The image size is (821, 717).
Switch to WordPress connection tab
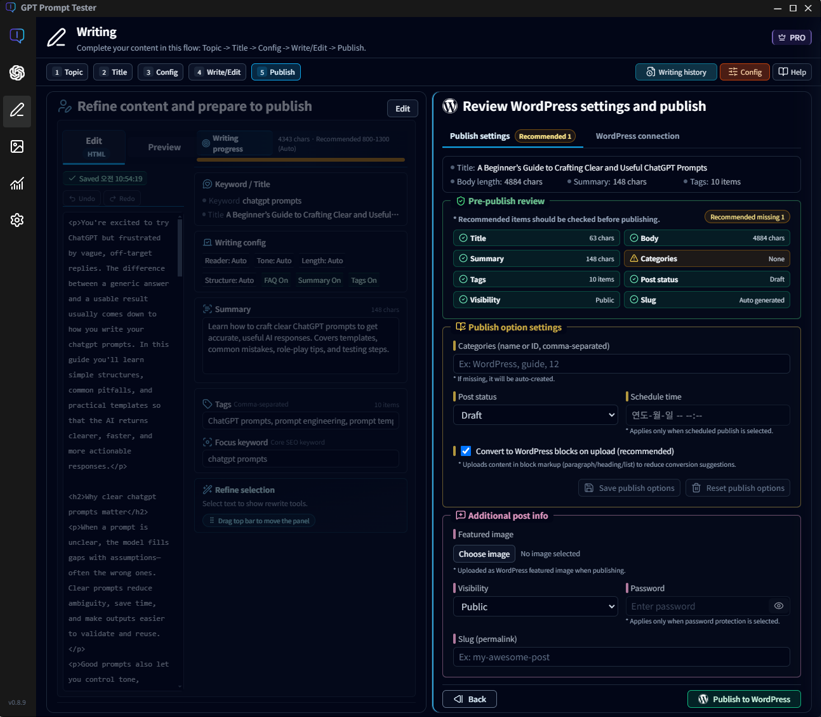[637, 136]
